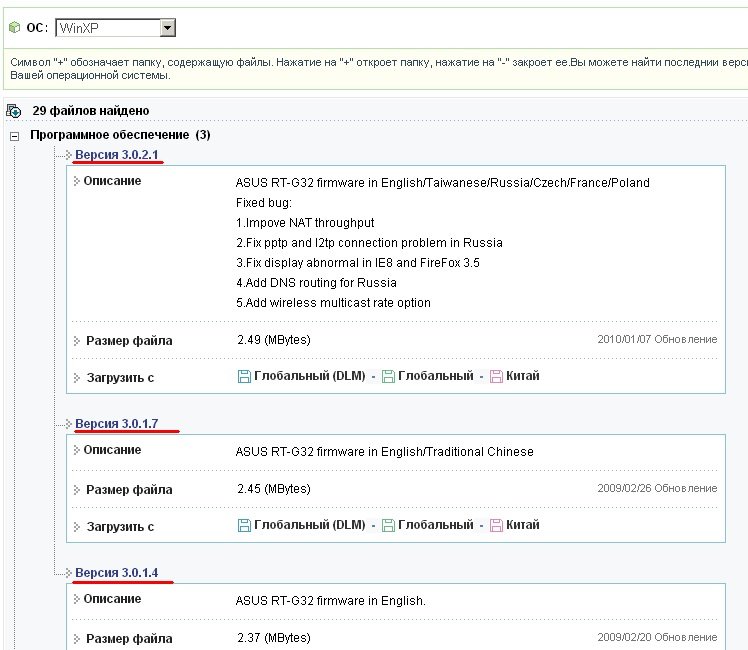
Task: Click pink disk icon for 3.0.1.7 Китай
Action: (x=496, y=526)
